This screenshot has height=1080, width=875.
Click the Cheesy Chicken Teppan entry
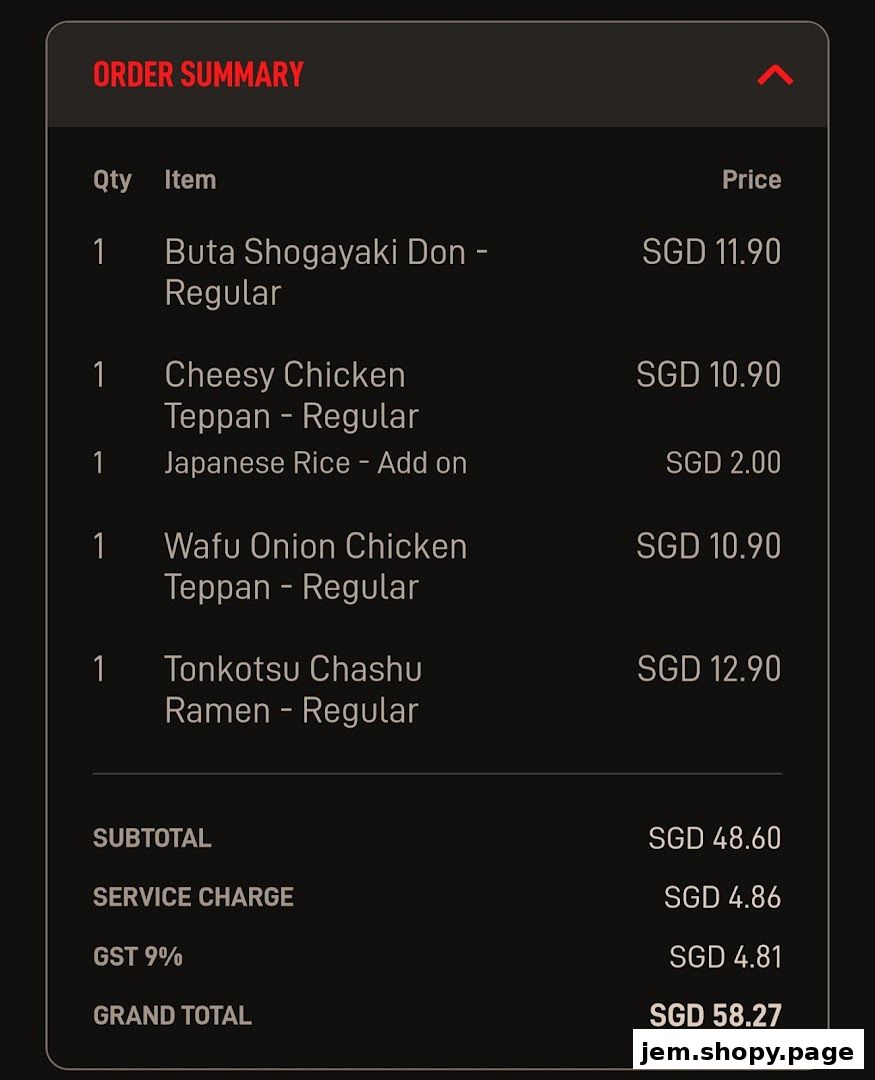290,394
